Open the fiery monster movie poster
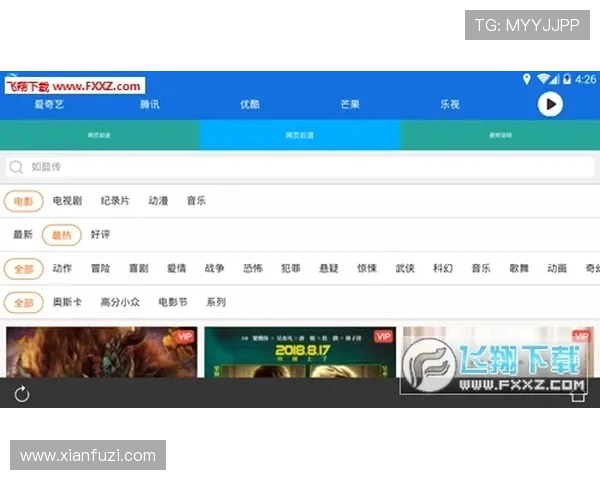Screen dimensions: 600x480 (x=102, y=352)
